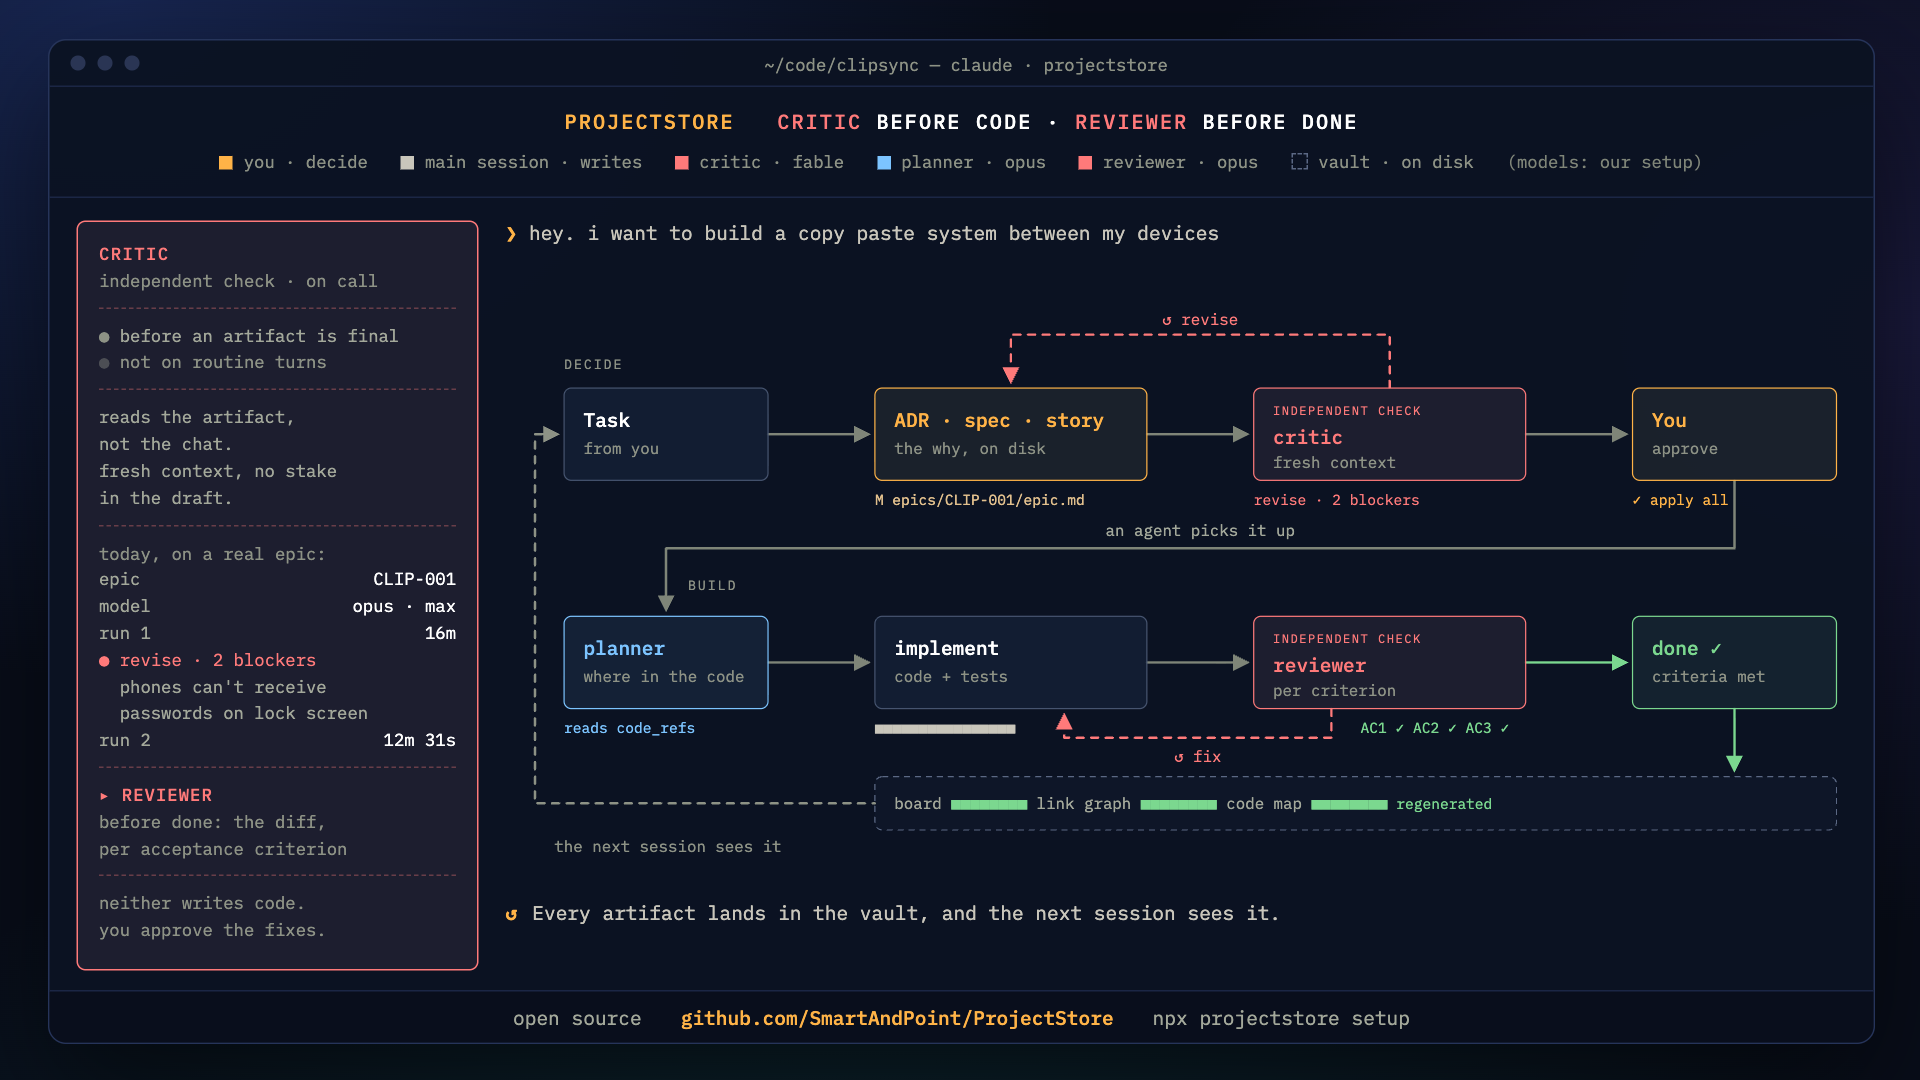Click the REVIEWER triangle marker in sidebar

pos(104,796)
